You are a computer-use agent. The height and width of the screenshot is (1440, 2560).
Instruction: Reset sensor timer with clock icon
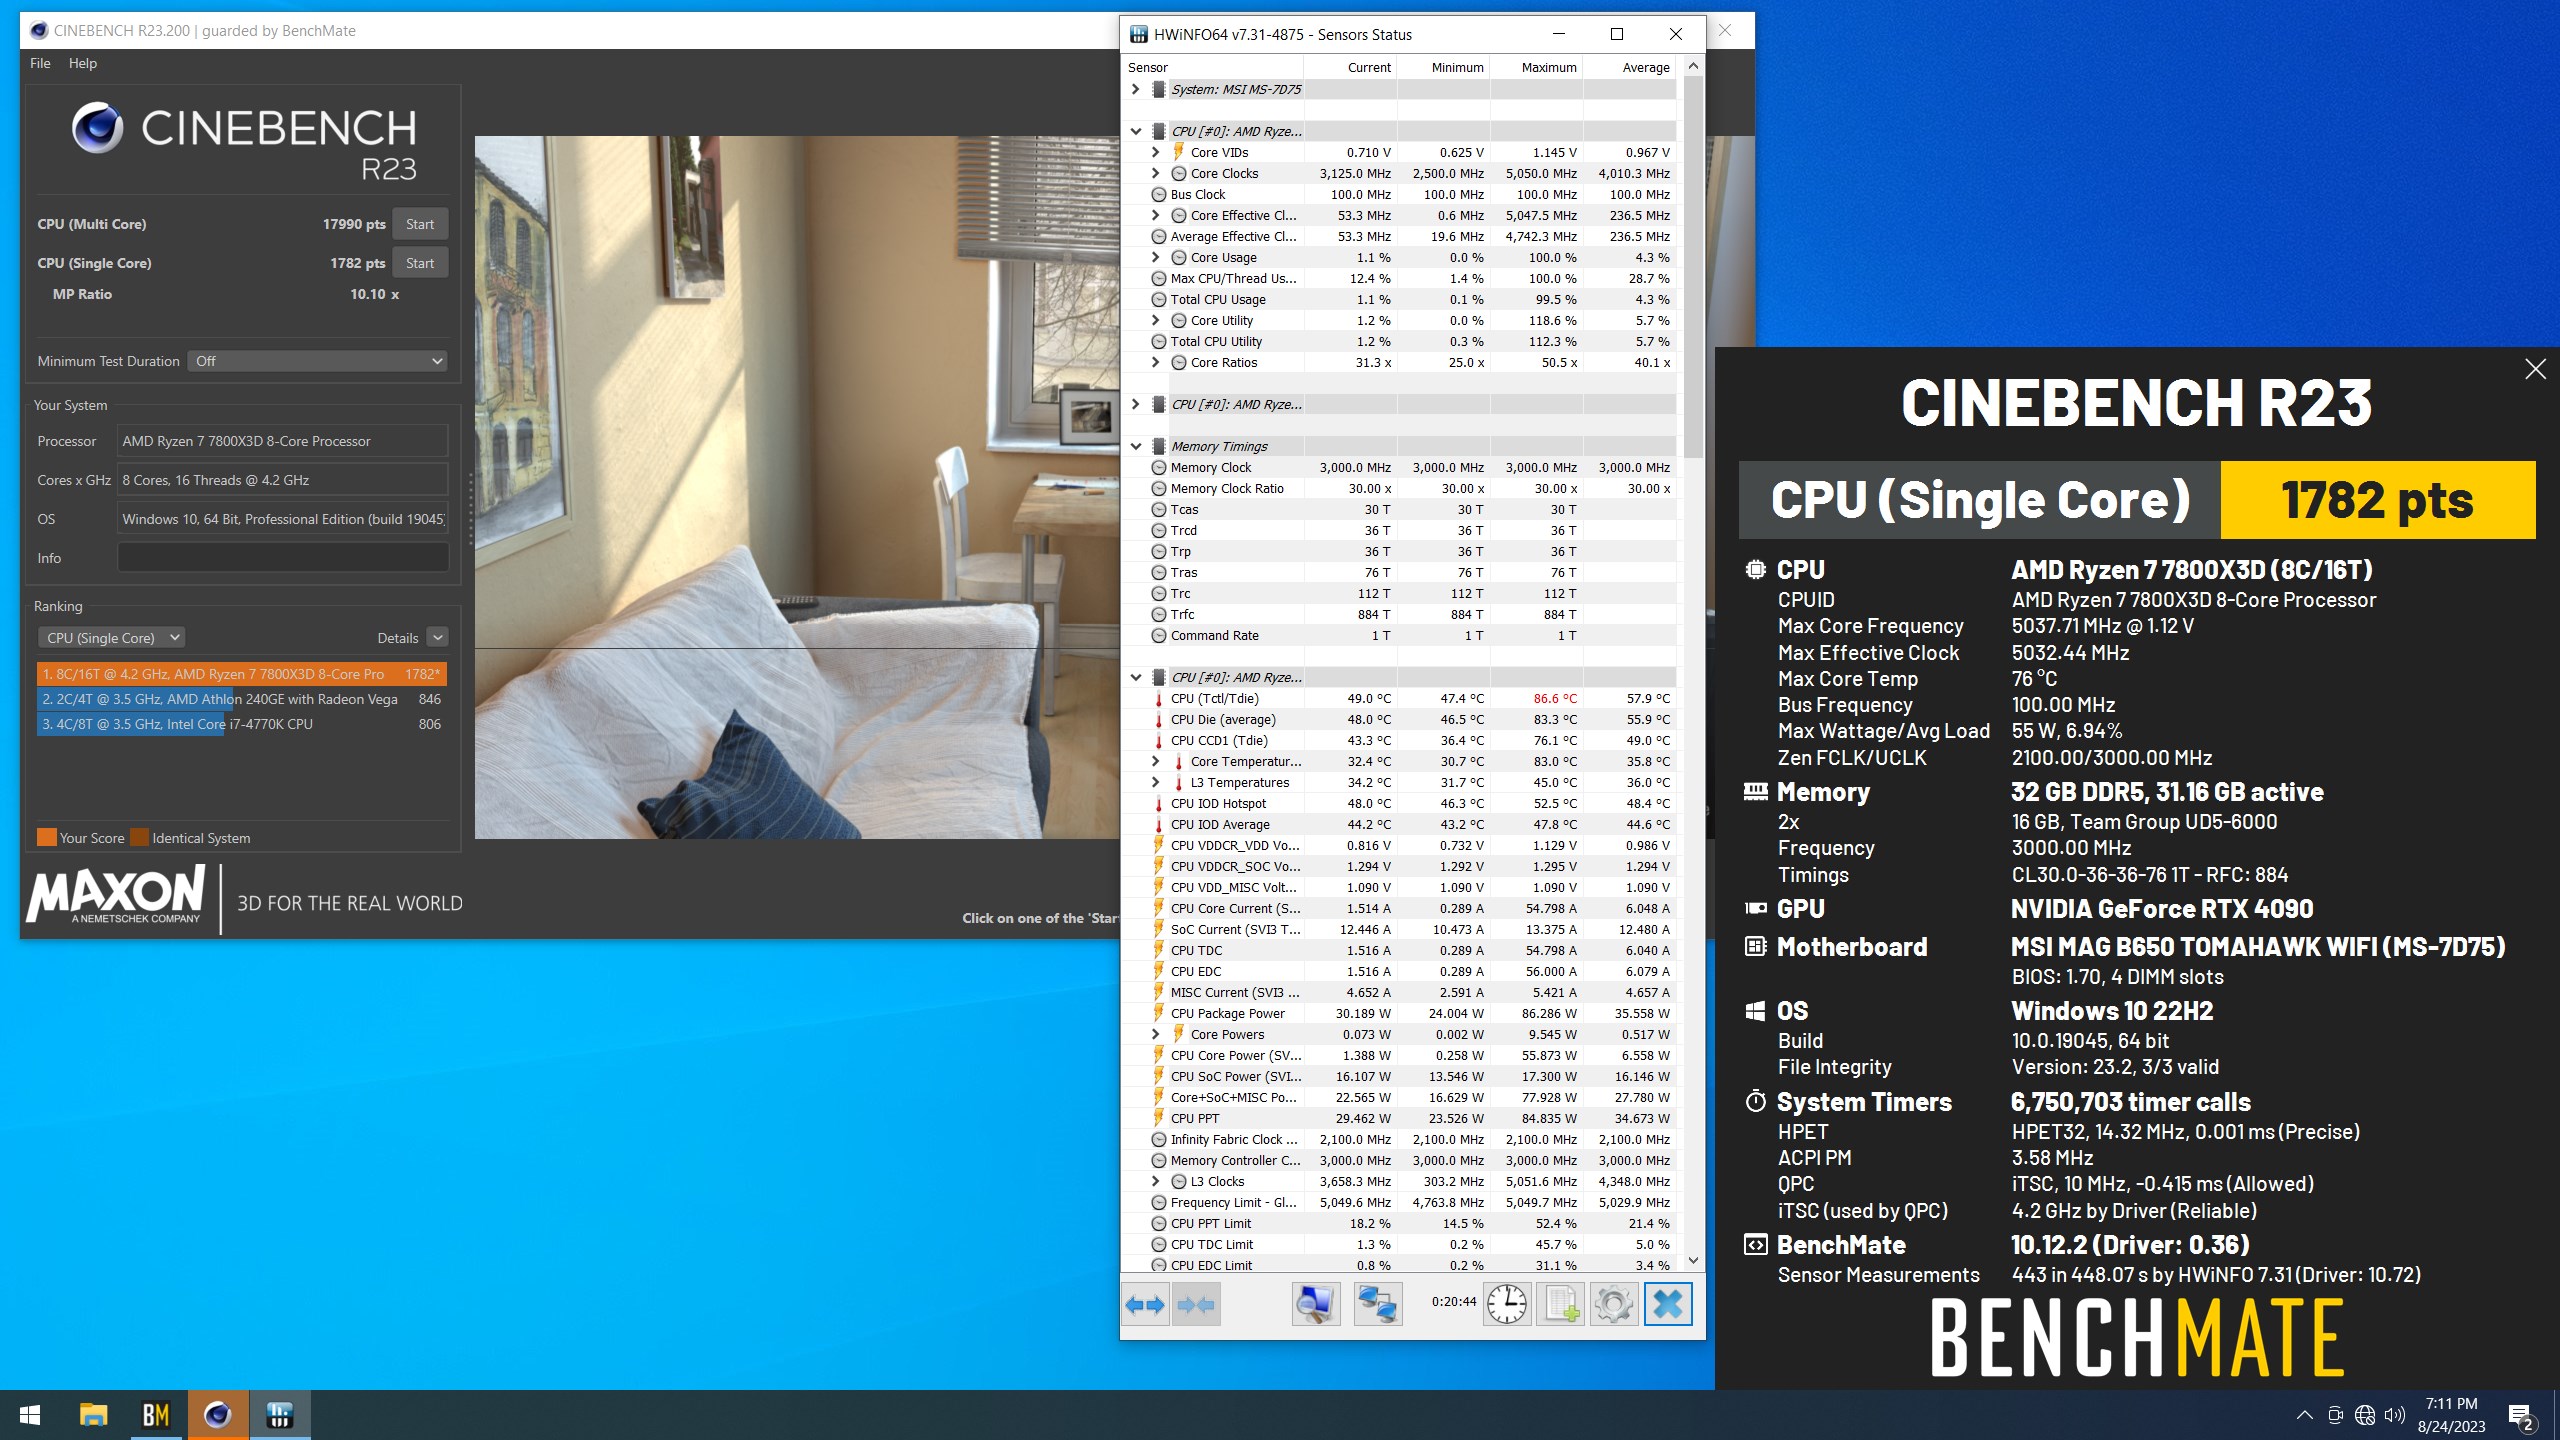click(1507, 1304)
